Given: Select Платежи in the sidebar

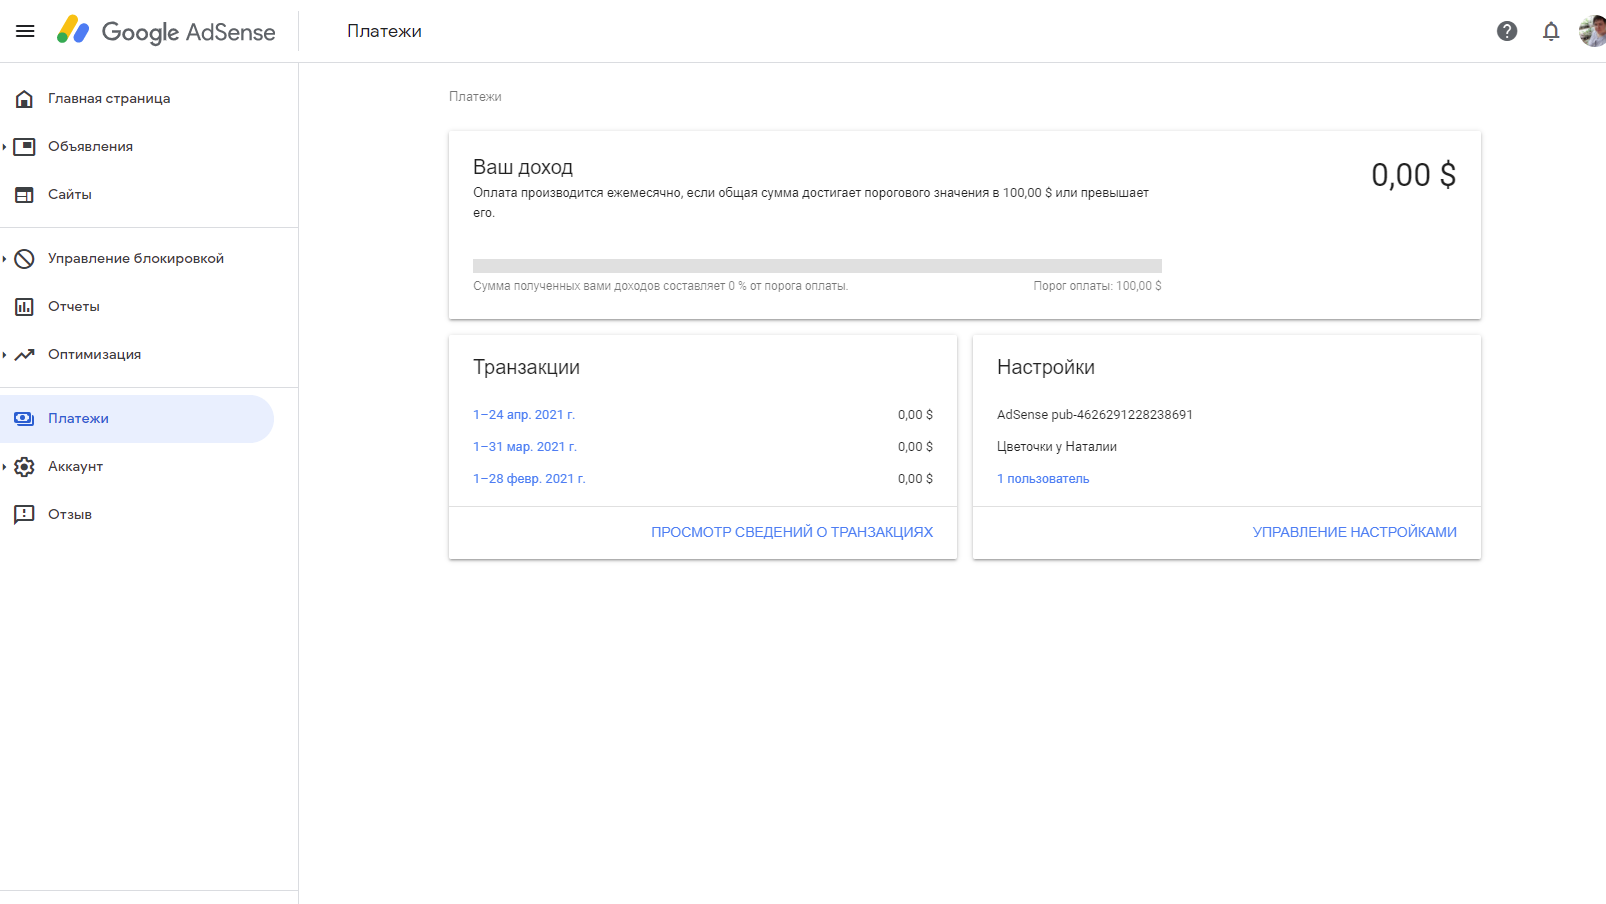Looking at the screenshot, I should click(137, 419).
